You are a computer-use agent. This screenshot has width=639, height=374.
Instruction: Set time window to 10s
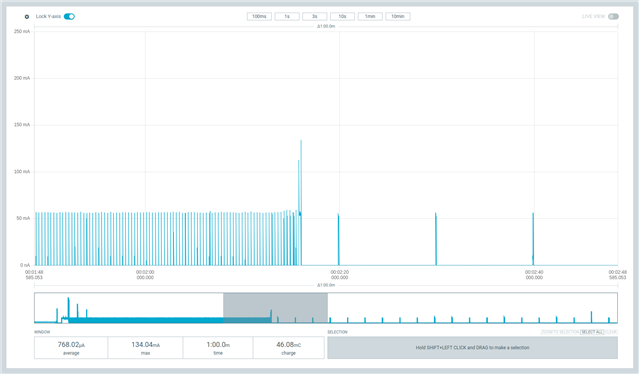click(342, 16)
